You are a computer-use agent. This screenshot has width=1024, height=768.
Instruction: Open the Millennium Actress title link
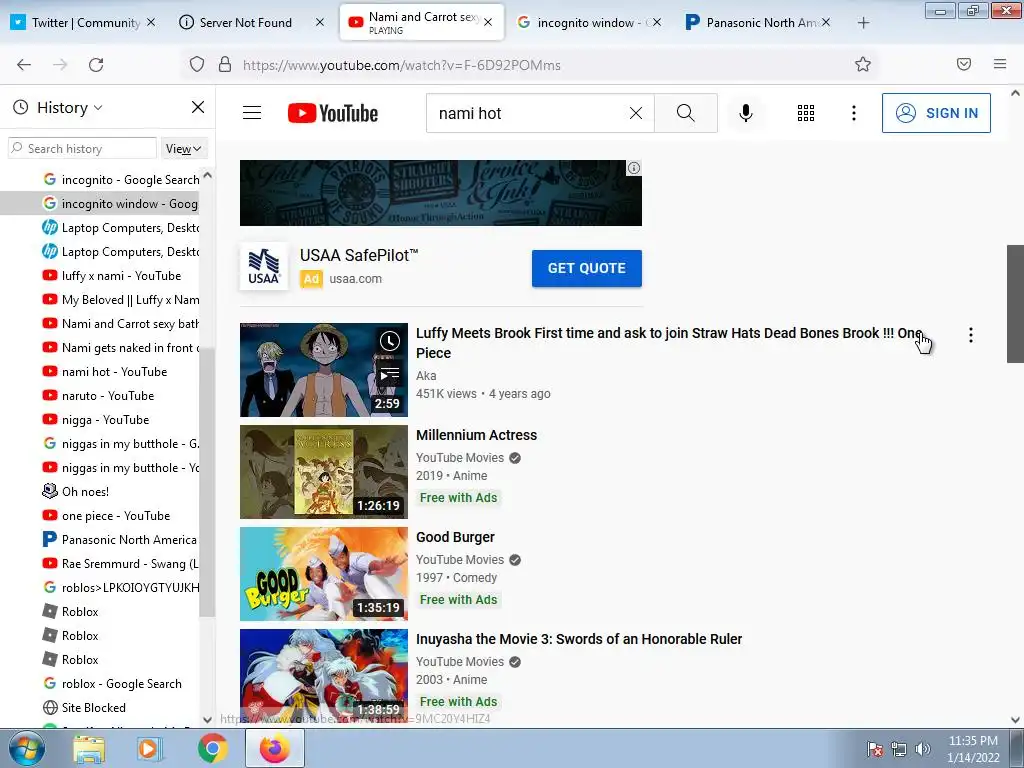tap(476, 435)
